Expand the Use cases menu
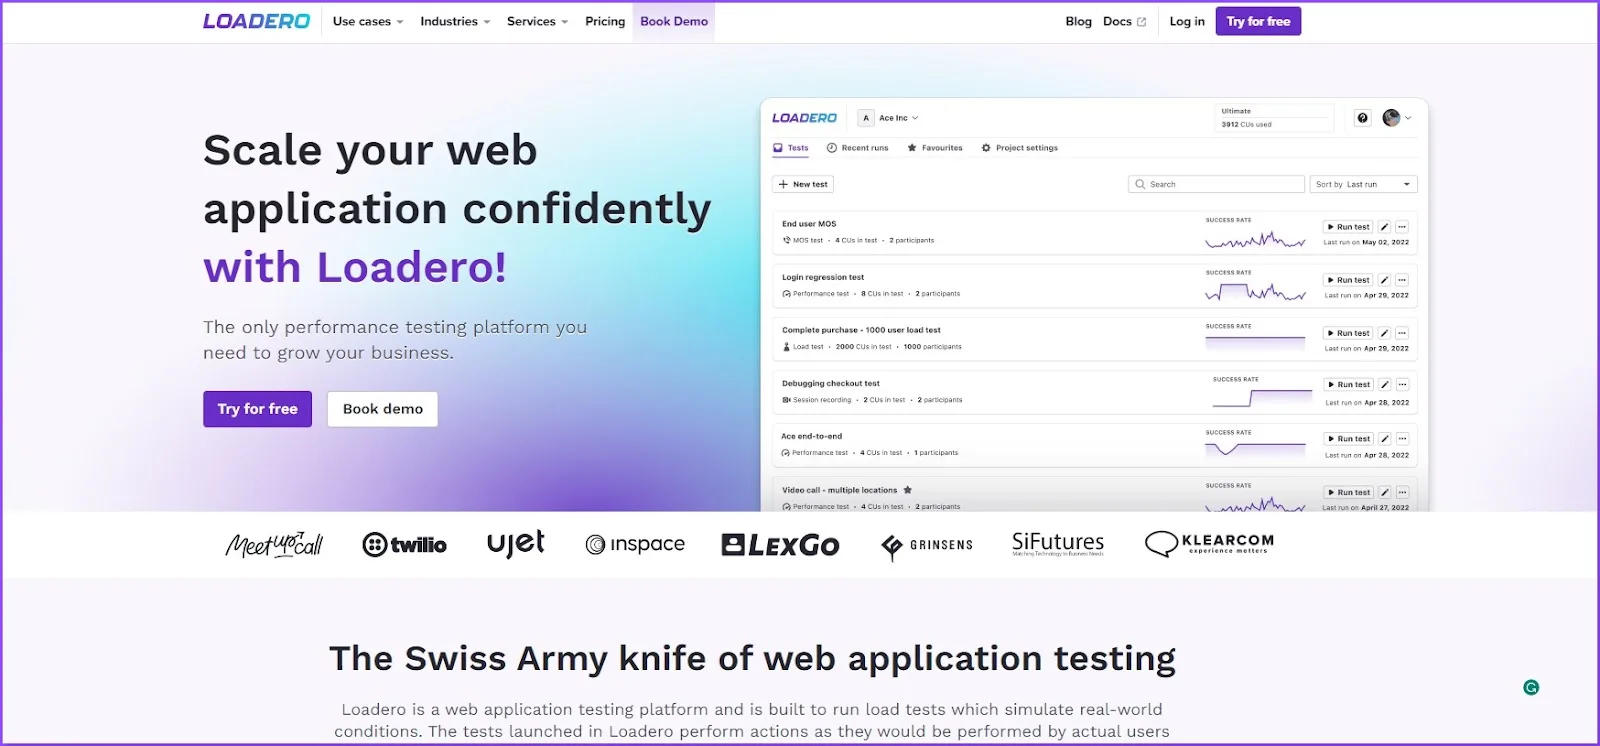This screenshot has height=746, width=1600. point(368,21)
